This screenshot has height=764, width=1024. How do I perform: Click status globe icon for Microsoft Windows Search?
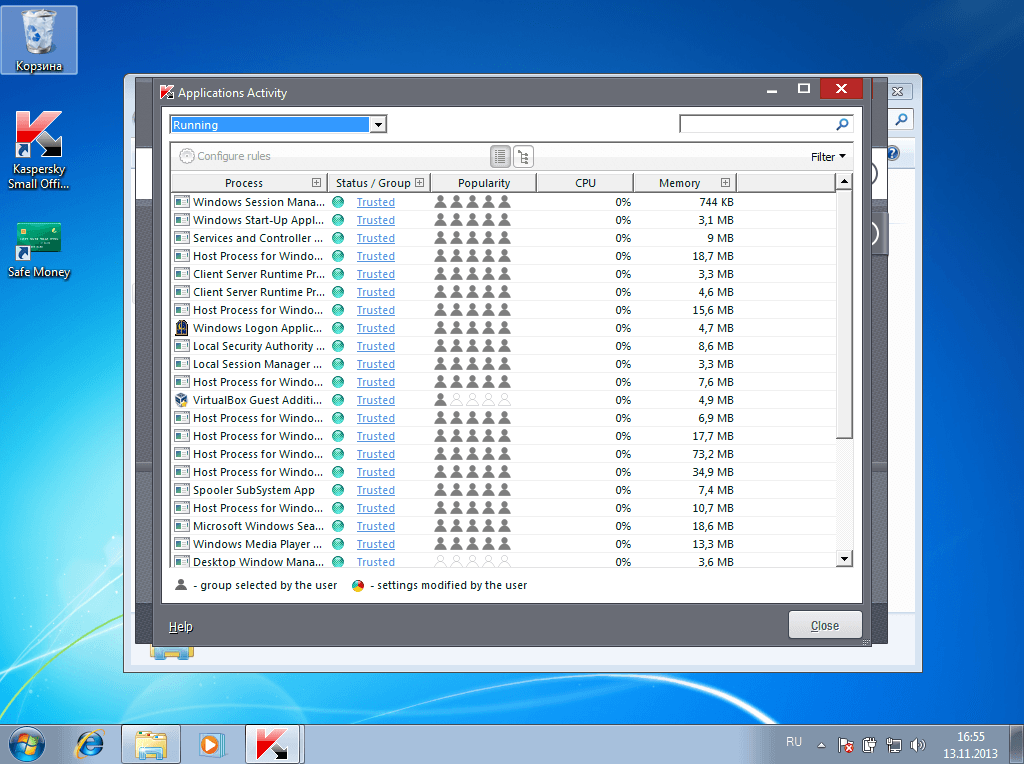click(338, 526)
